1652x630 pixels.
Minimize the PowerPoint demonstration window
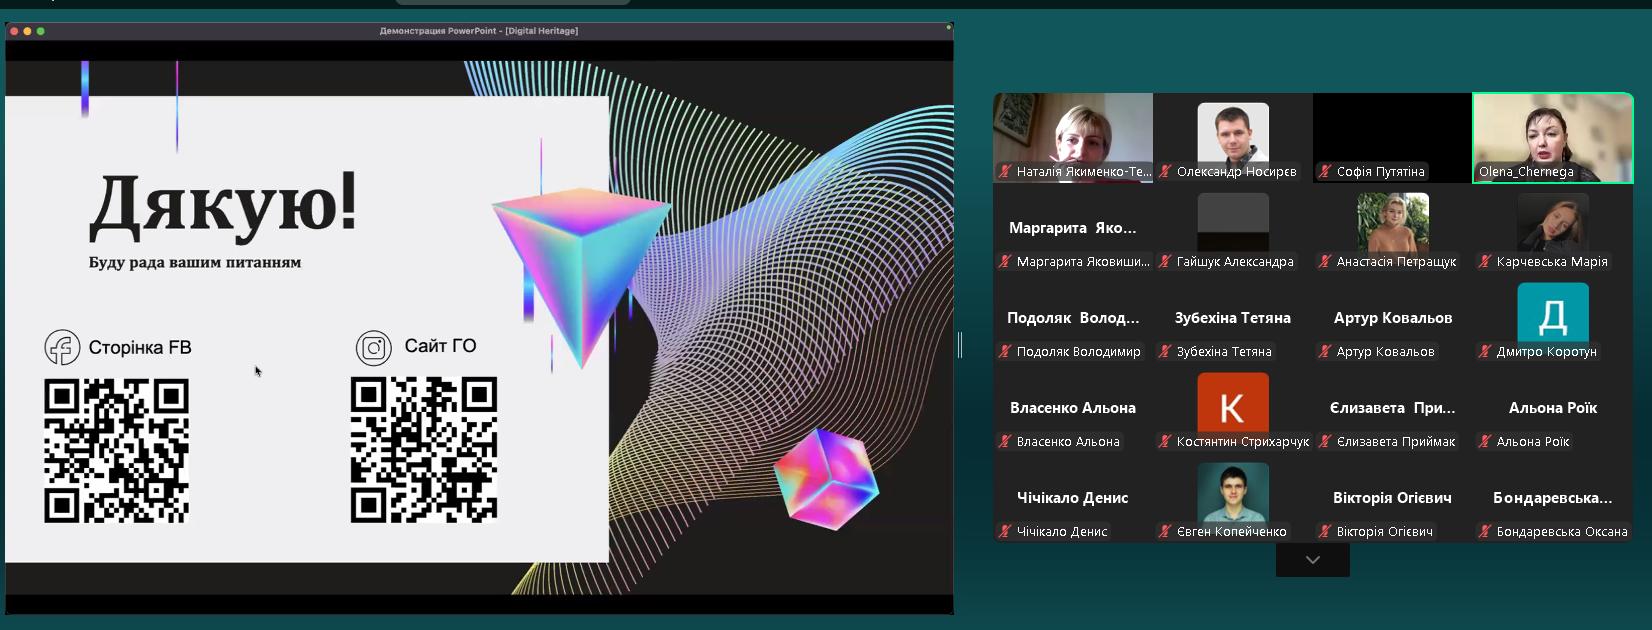pos(27,31)
